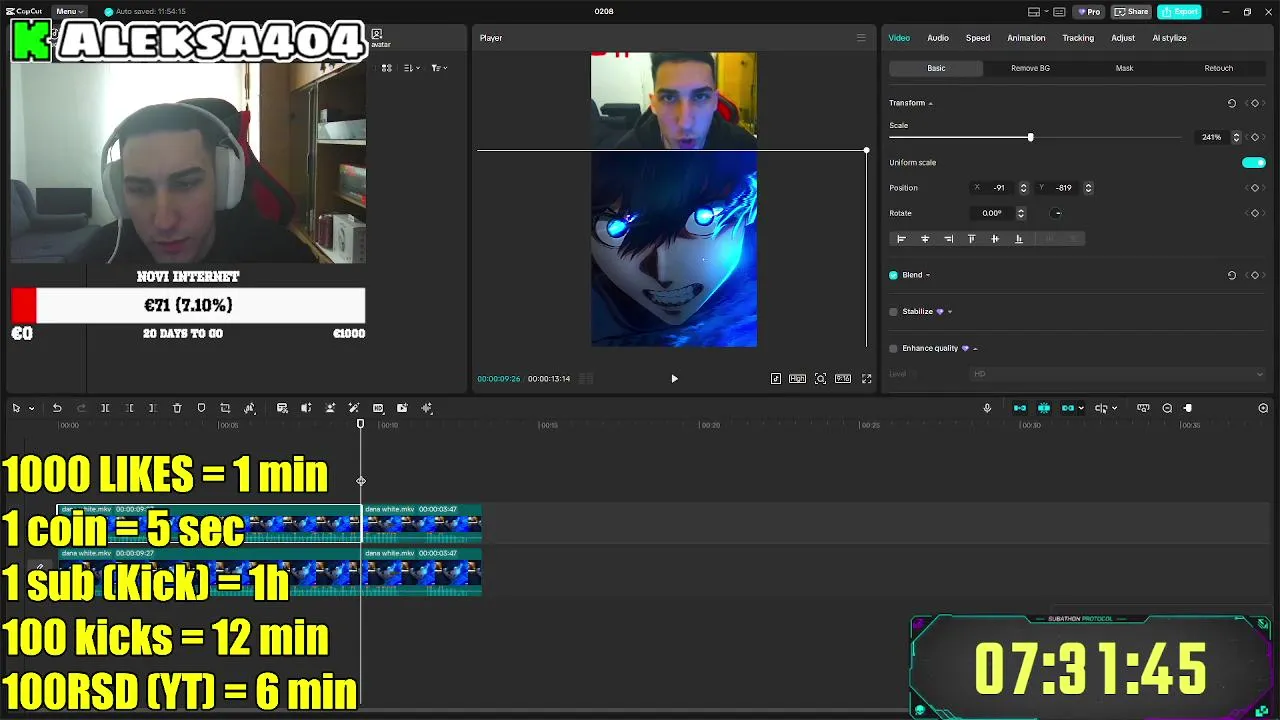Click the HD enhance icon in timeline toolbar

pos(378,408)
